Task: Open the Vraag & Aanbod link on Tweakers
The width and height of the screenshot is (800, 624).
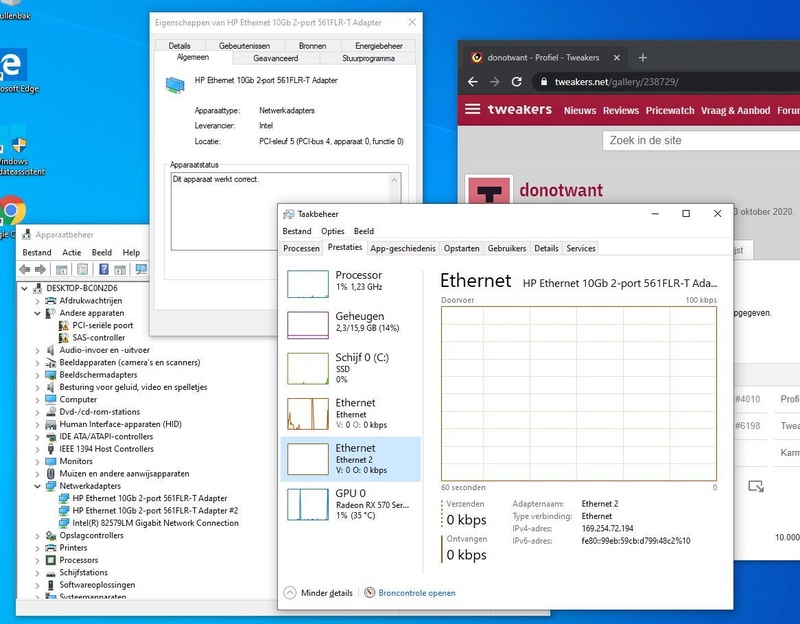Action: click(x=735, y=110)
